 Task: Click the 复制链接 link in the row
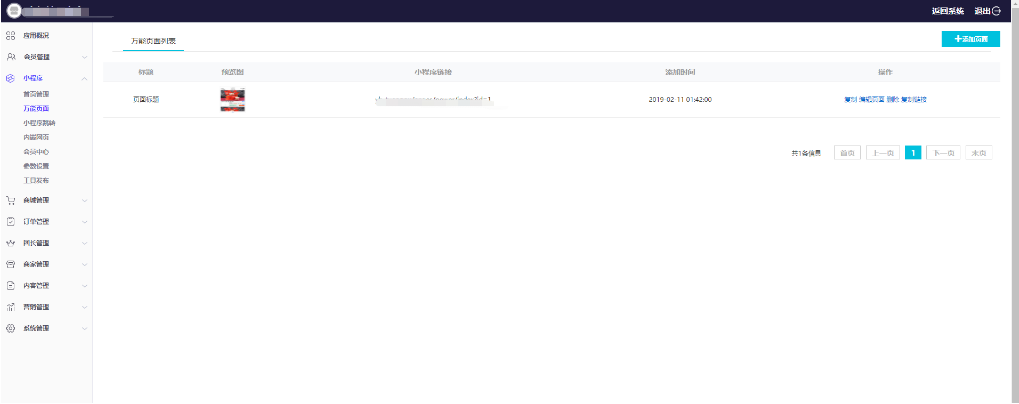click(x=913, y=100)
